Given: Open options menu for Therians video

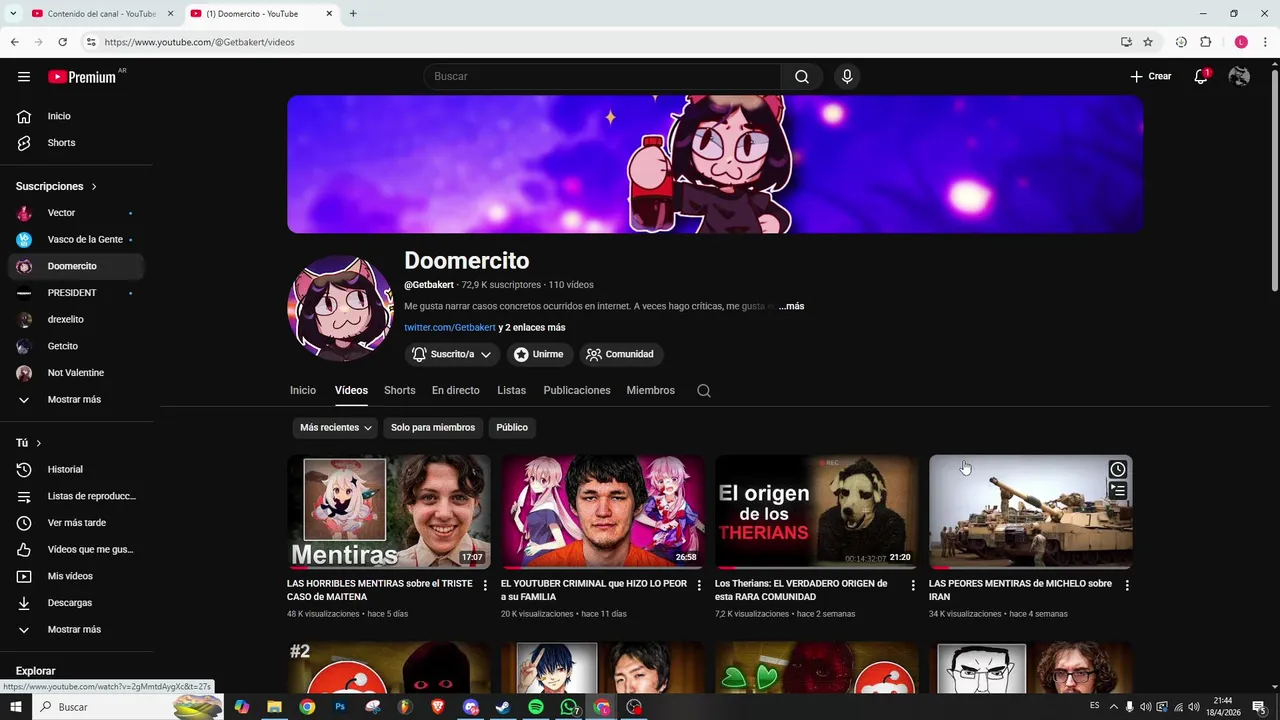Looking at the screenshot, I should (x=913, y=585).
